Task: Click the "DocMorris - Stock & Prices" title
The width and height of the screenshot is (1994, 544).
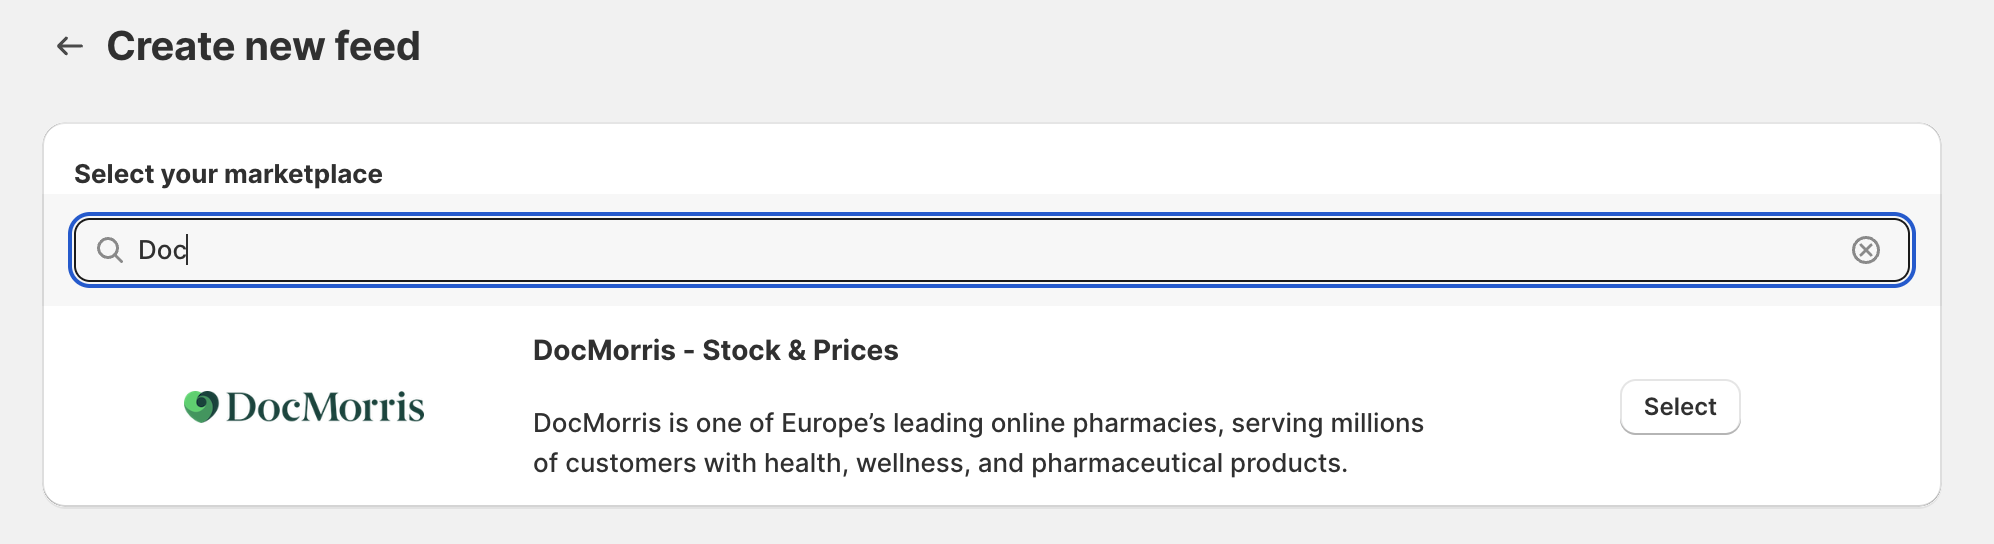Action: 716,351
